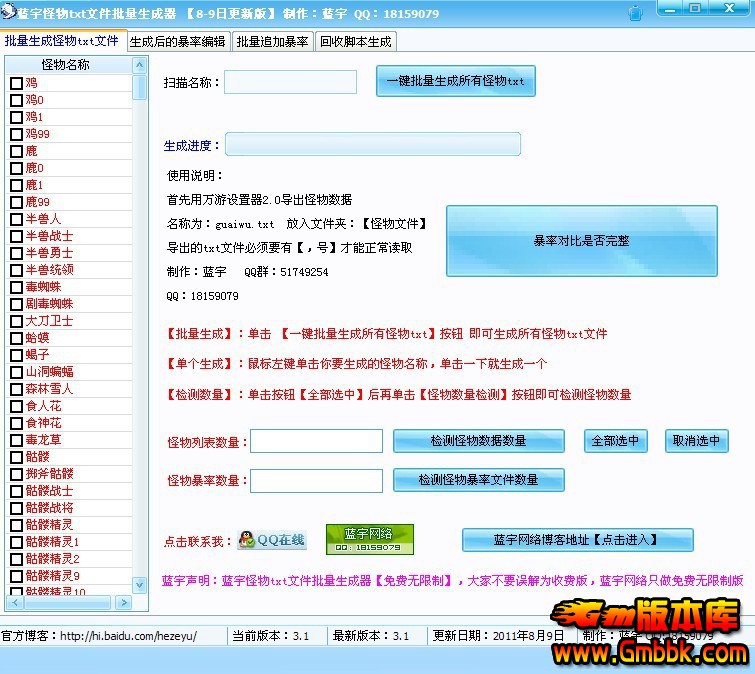755x674 pixels.
Task: Click the 生成进度 progress bar
Action: point(372,145)
